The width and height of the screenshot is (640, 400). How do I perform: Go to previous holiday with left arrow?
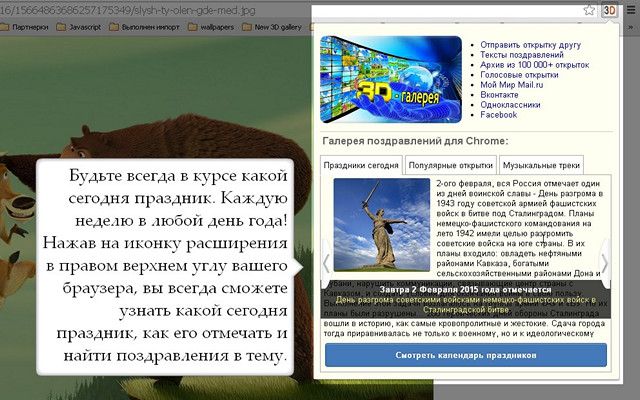(326, 264)
